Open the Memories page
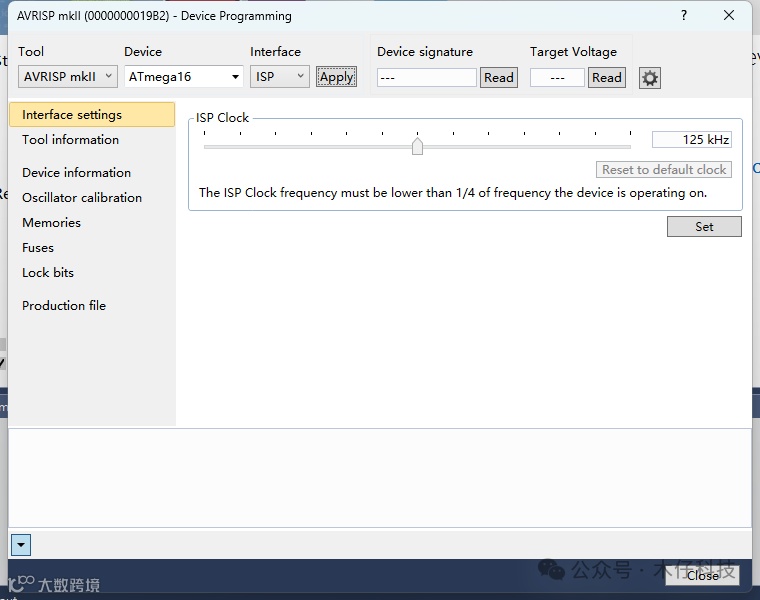Image resolution: width=760 pixels, height=600 pixels. [x=51, y=222]
